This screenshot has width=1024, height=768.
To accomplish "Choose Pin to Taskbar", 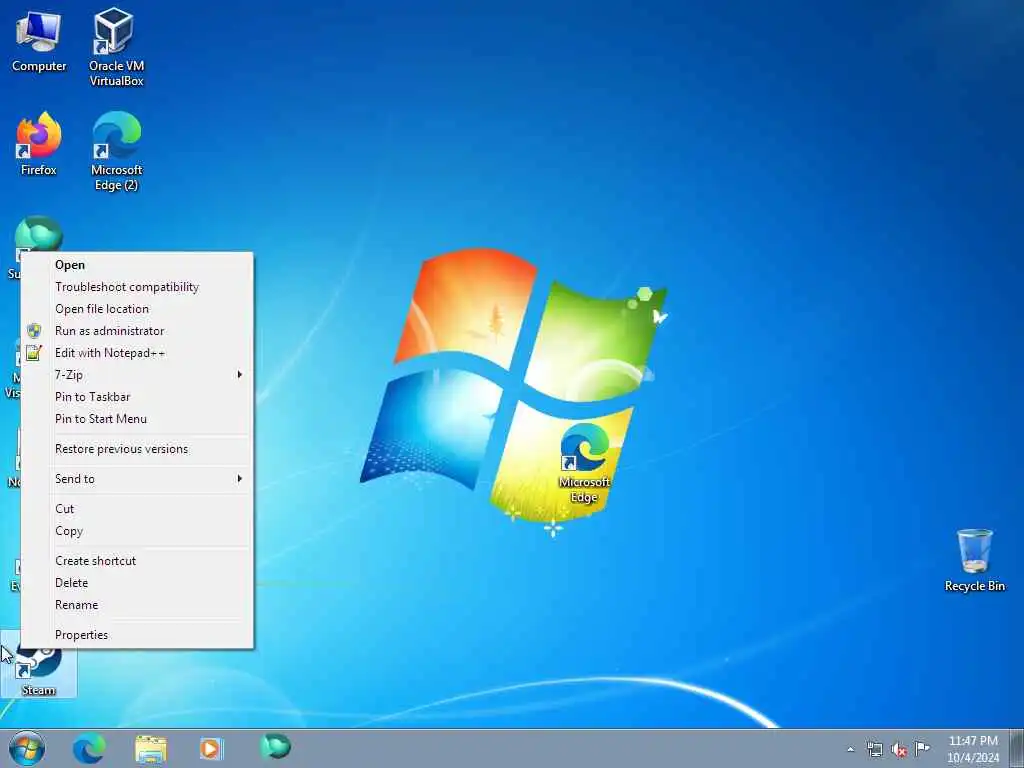I will [x=137, y=397].
